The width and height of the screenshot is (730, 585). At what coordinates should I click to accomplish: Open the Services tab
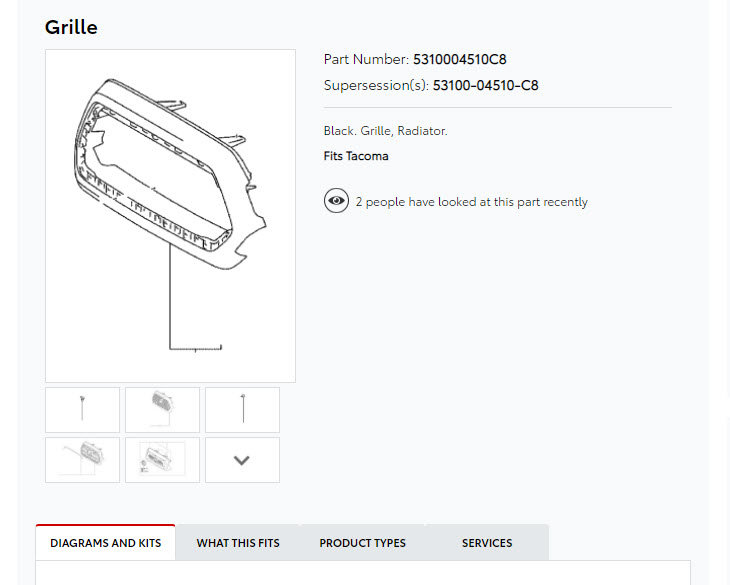(x=487, y=543)
